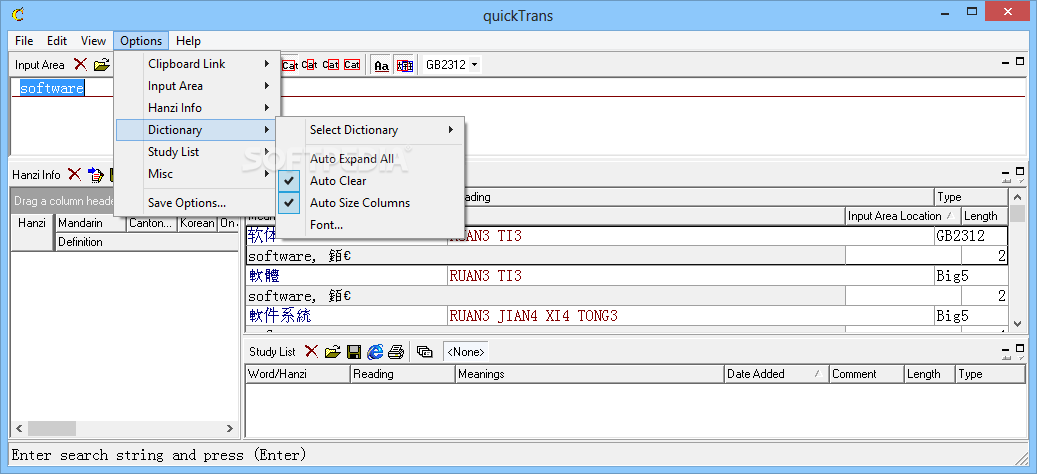
Task: Minimize the Study List panel
Action: [x=1007, y=349]
